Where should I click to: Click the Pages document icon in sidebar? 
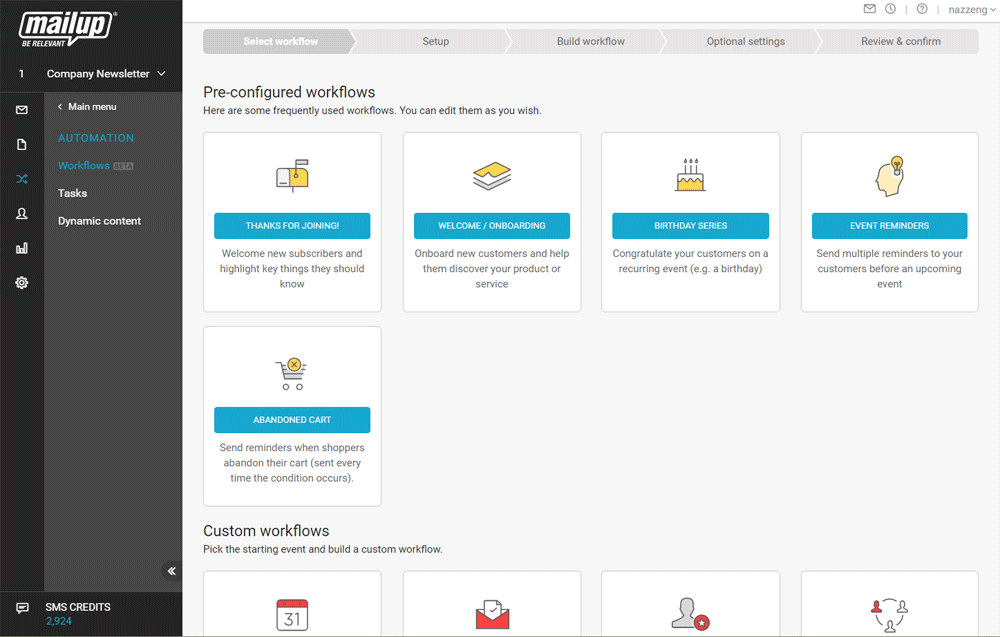[x=22, y=145]
